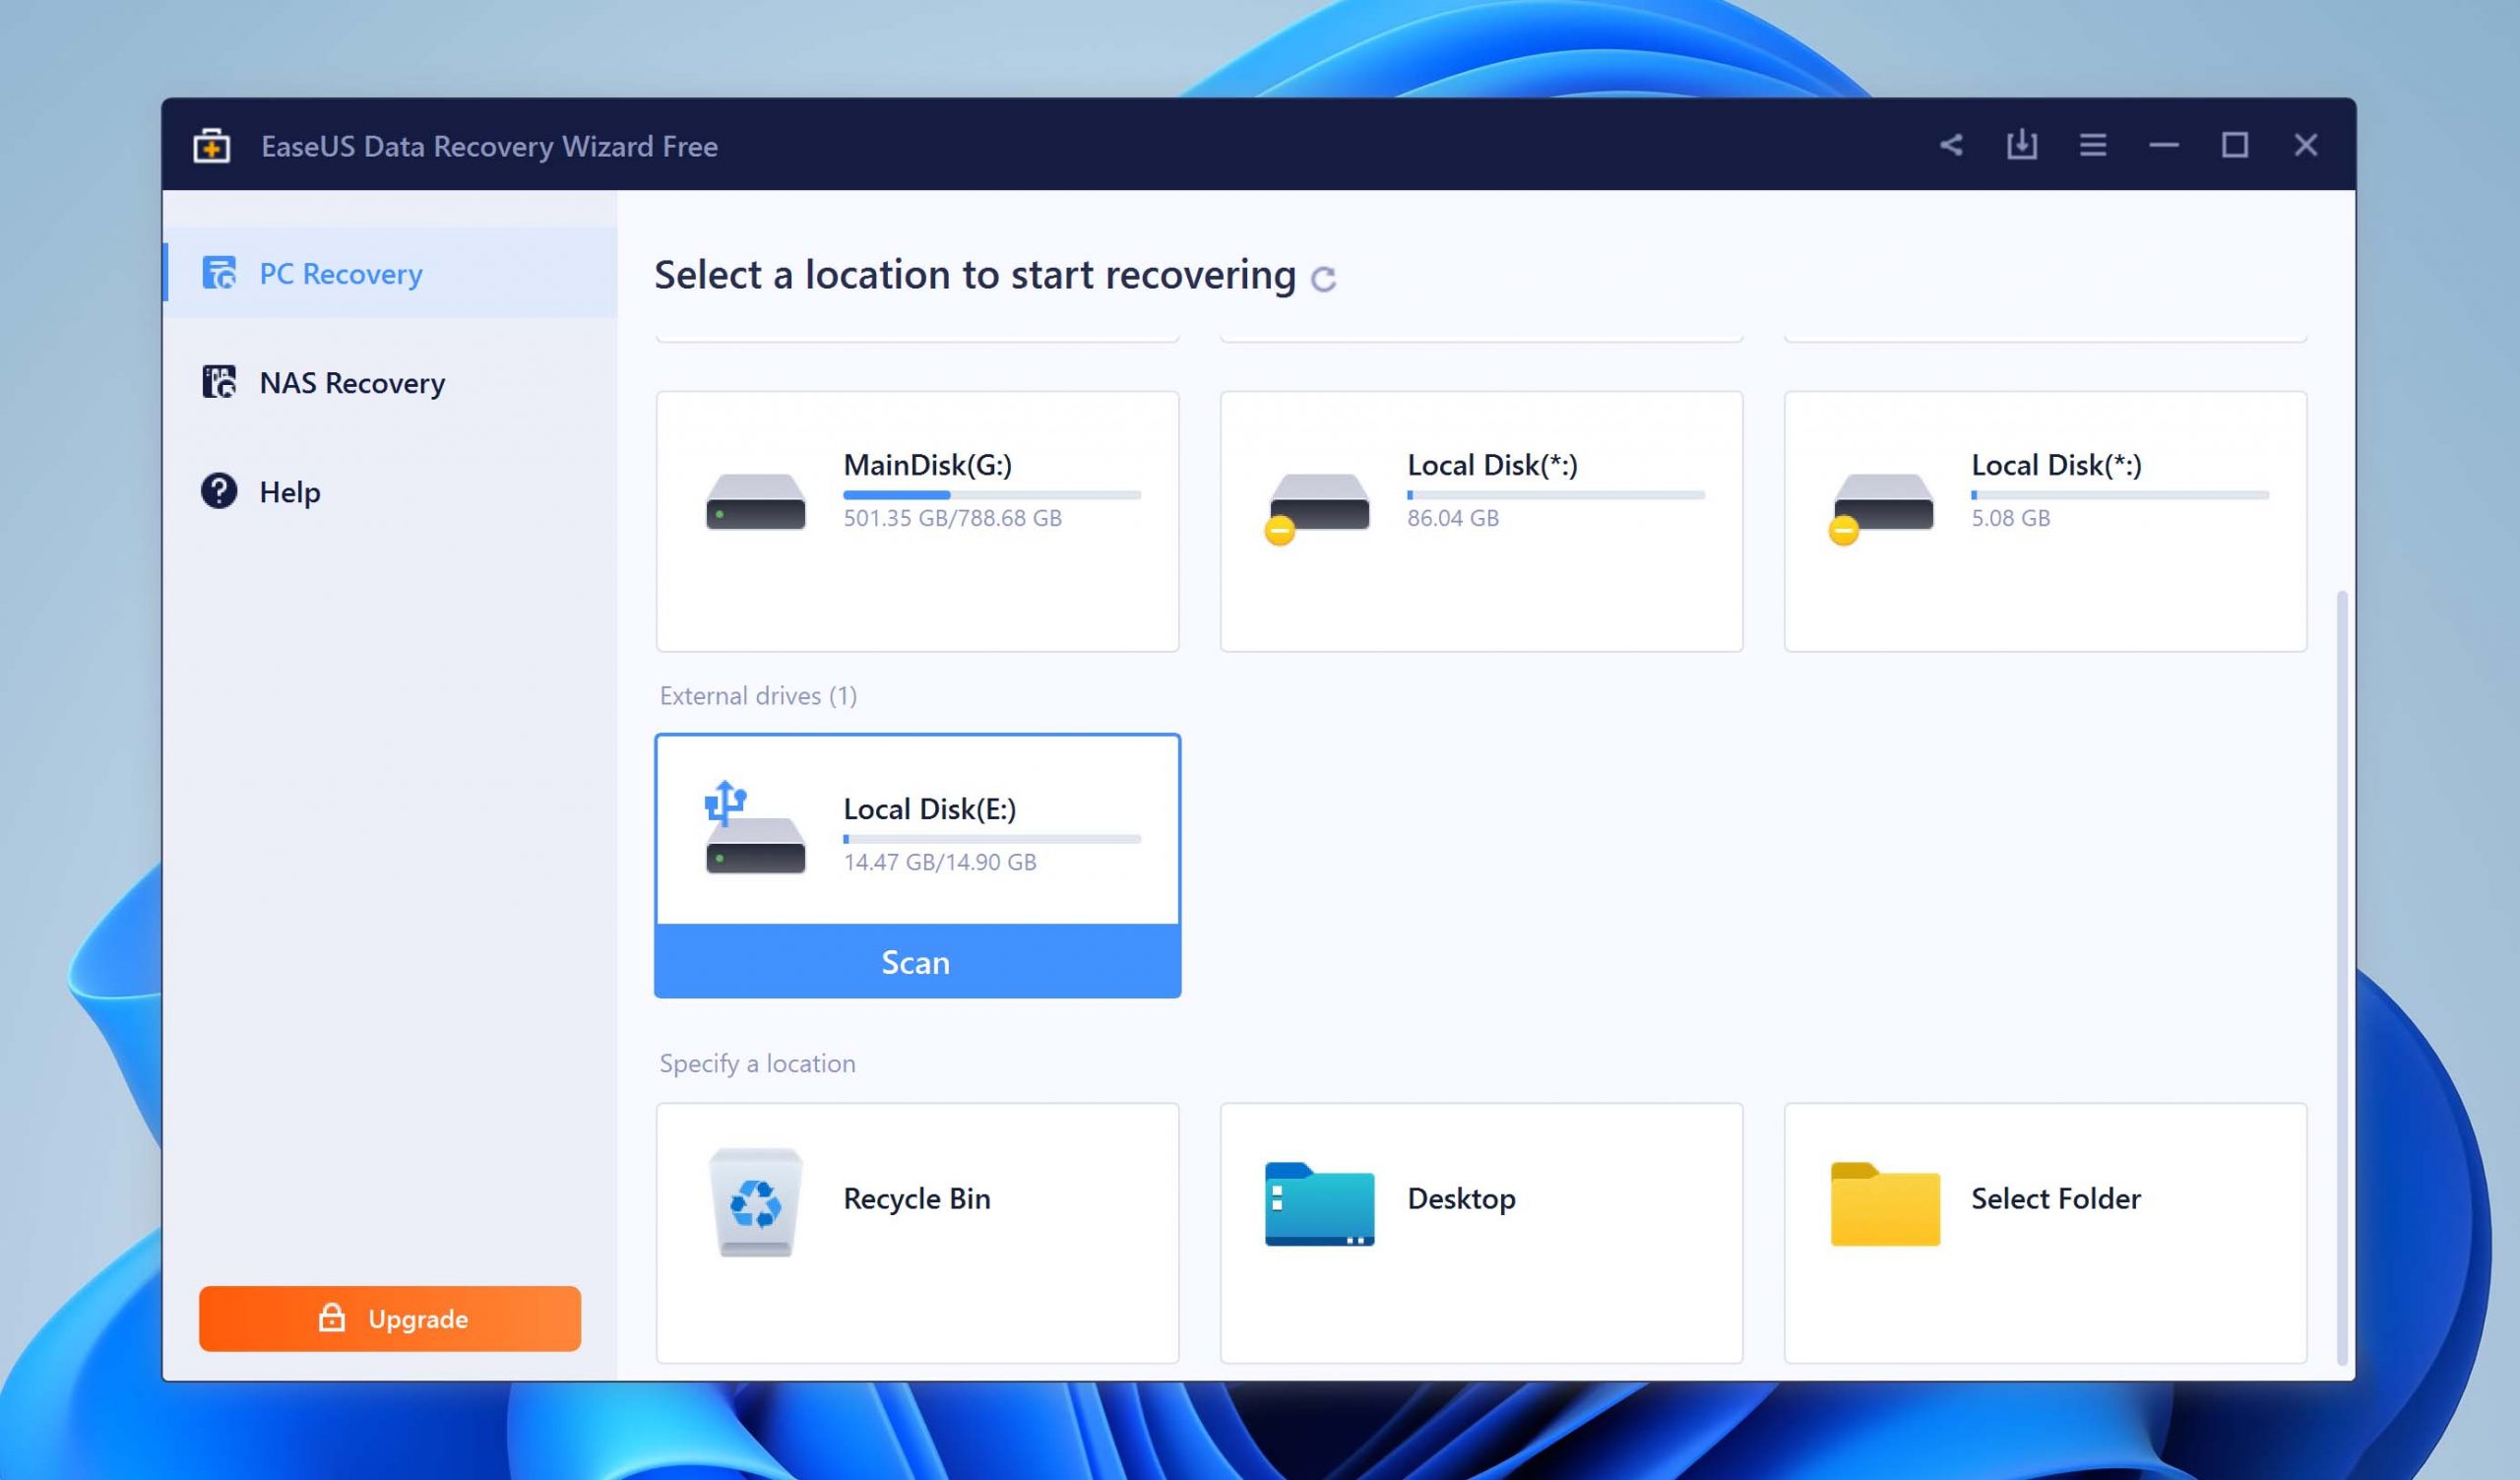Image resolution: width=2520 pixels, height=1480 pixels.
Task: Select the MainDisk(G:) card
Action: click(917, 521)
